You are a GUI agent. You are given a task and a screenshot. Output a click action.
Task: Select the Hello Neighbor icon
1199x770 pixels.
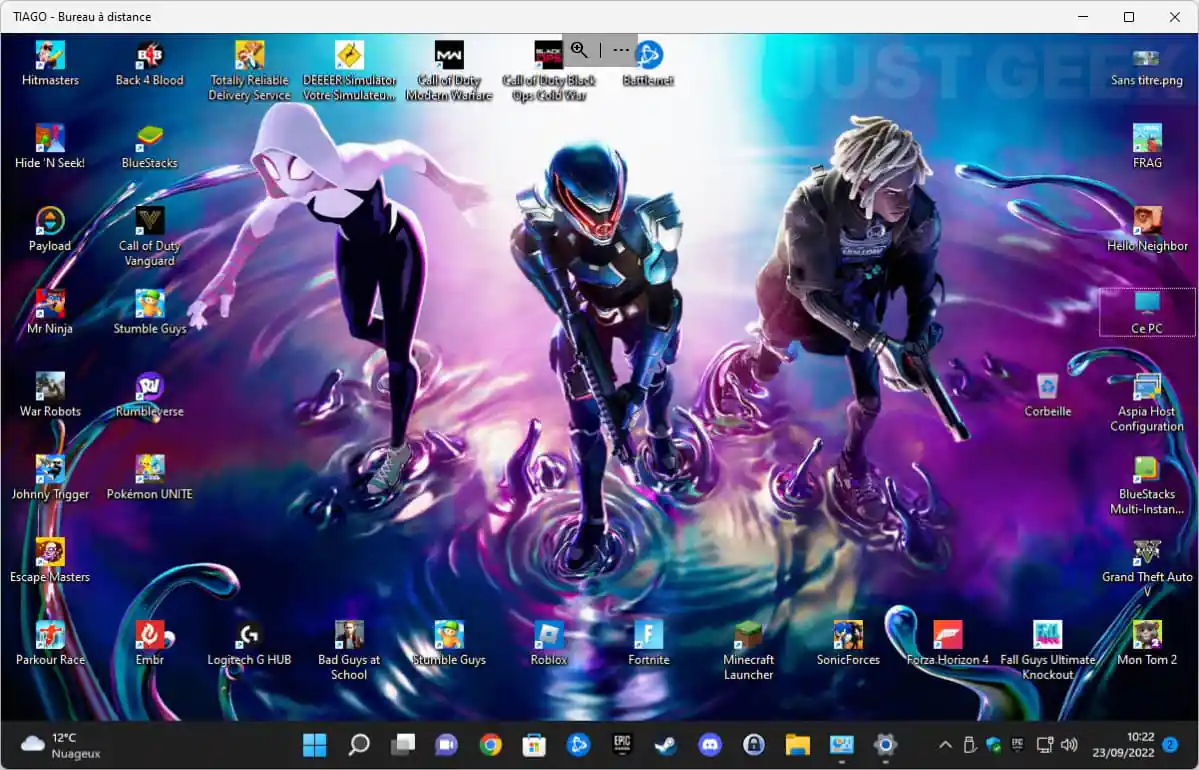(1147, 229)
